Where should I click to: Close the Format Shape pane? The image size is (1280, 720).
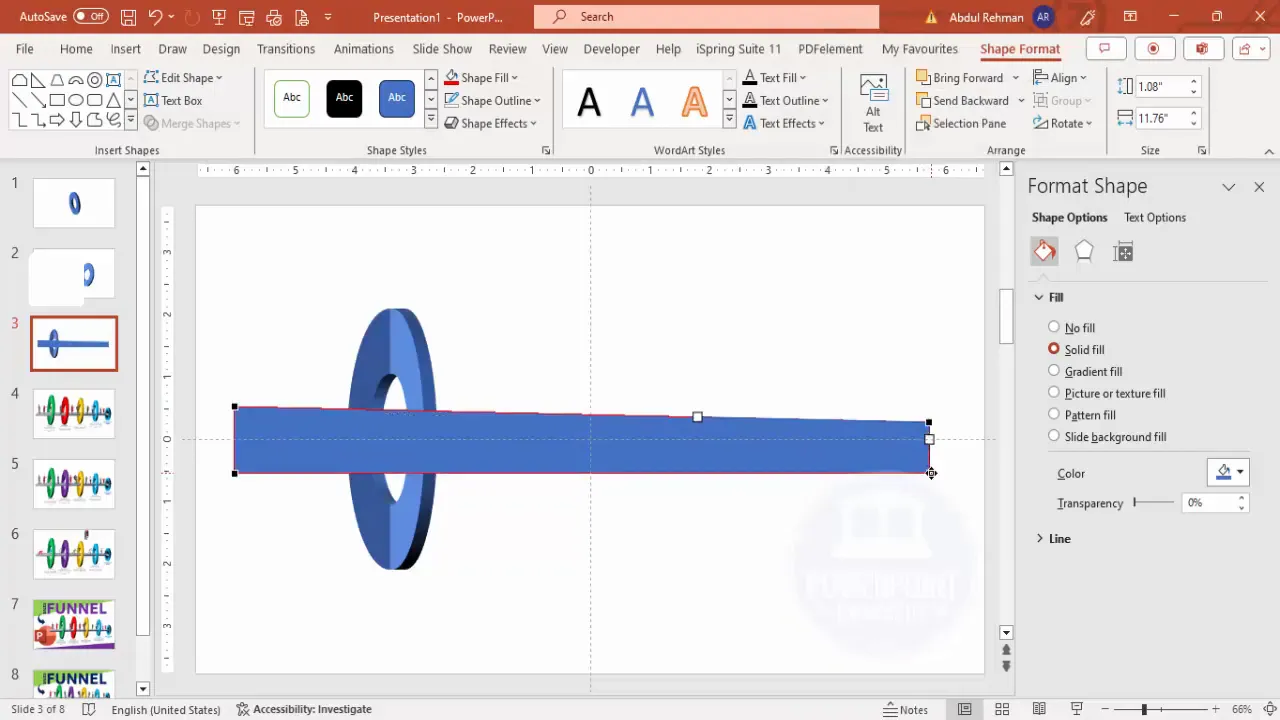1259,187
